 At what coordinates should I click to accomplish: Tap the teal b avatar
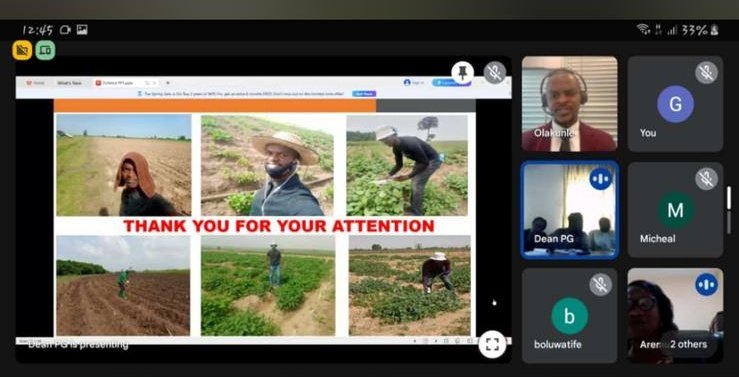click(x=569, y=316)
